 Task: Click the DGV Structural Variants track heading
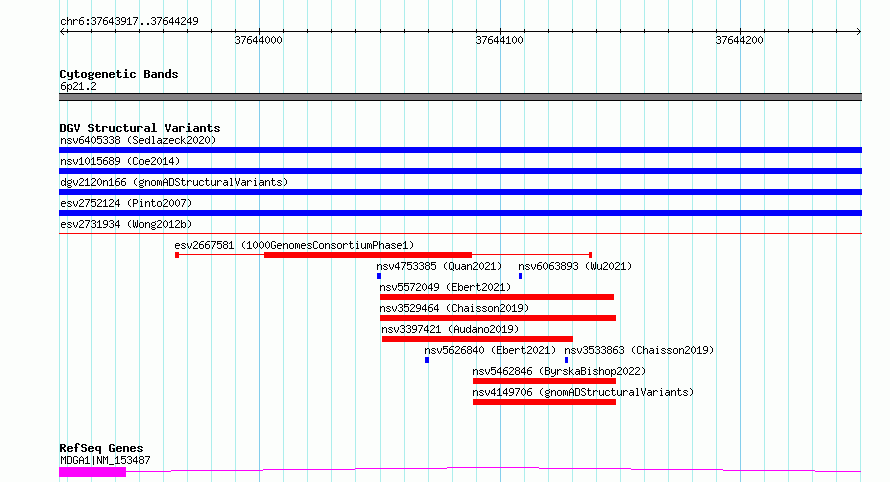tap(140, 128)
